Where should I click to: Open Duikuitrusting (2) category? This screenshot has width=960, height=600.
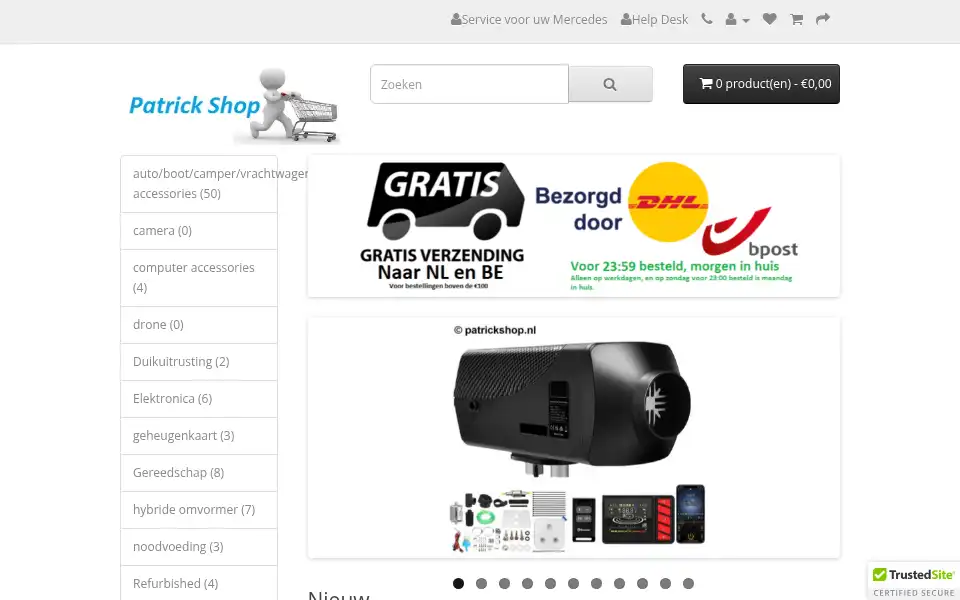click(x=199, y=362)
